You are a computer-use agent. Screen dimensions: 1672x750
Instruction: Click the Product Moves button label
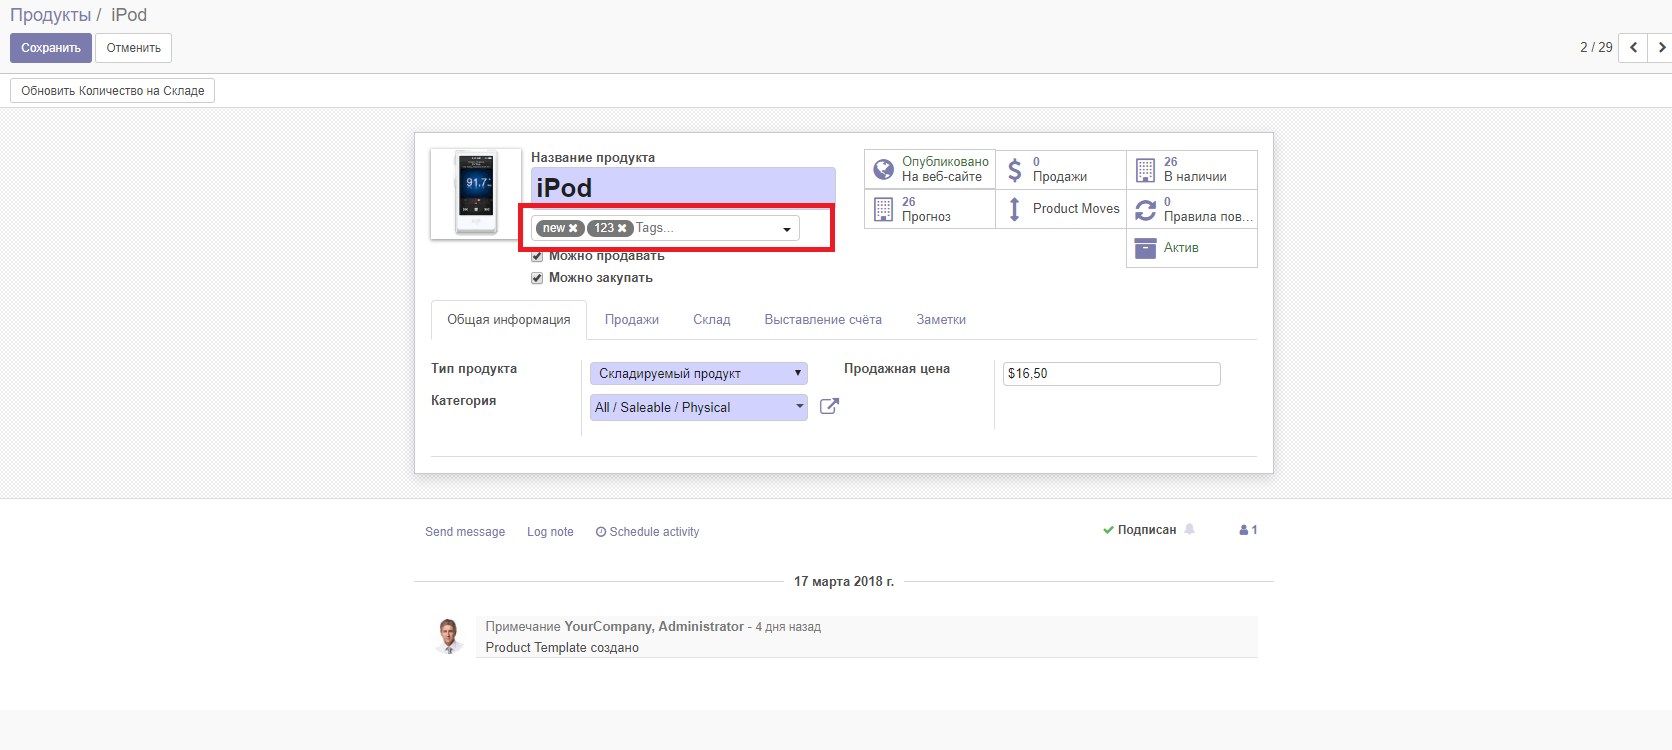coord(1076,208)
